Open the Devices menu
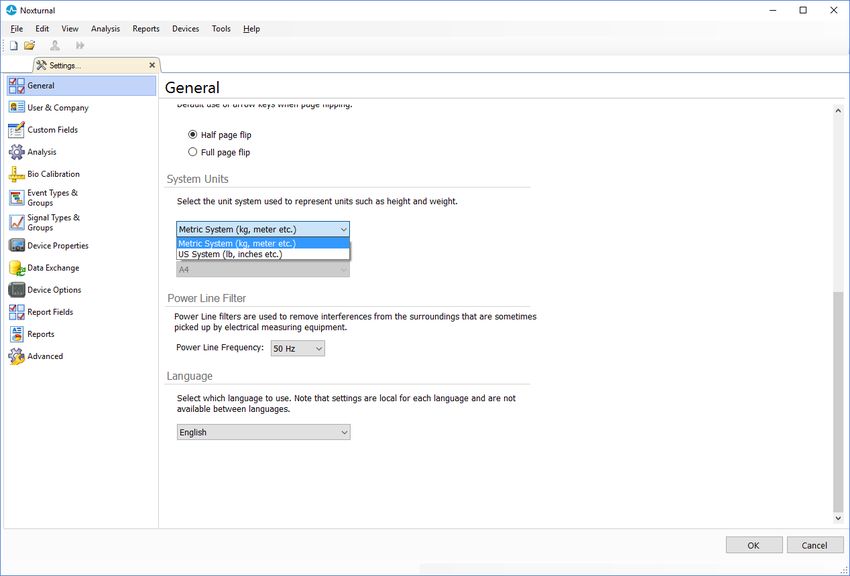Screen dimensions: 850x576 (185, 29)
